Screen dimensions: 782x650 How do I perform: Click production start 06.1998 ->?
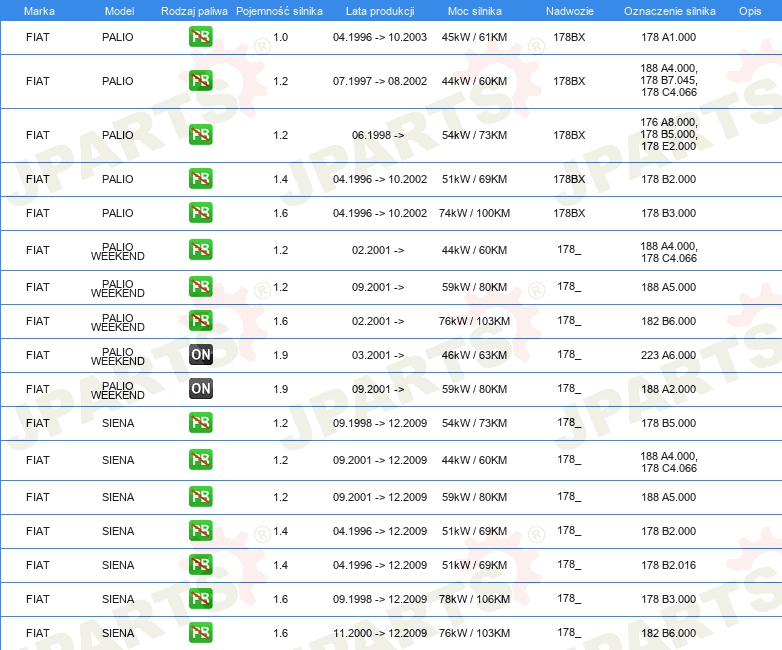(378, 135)
